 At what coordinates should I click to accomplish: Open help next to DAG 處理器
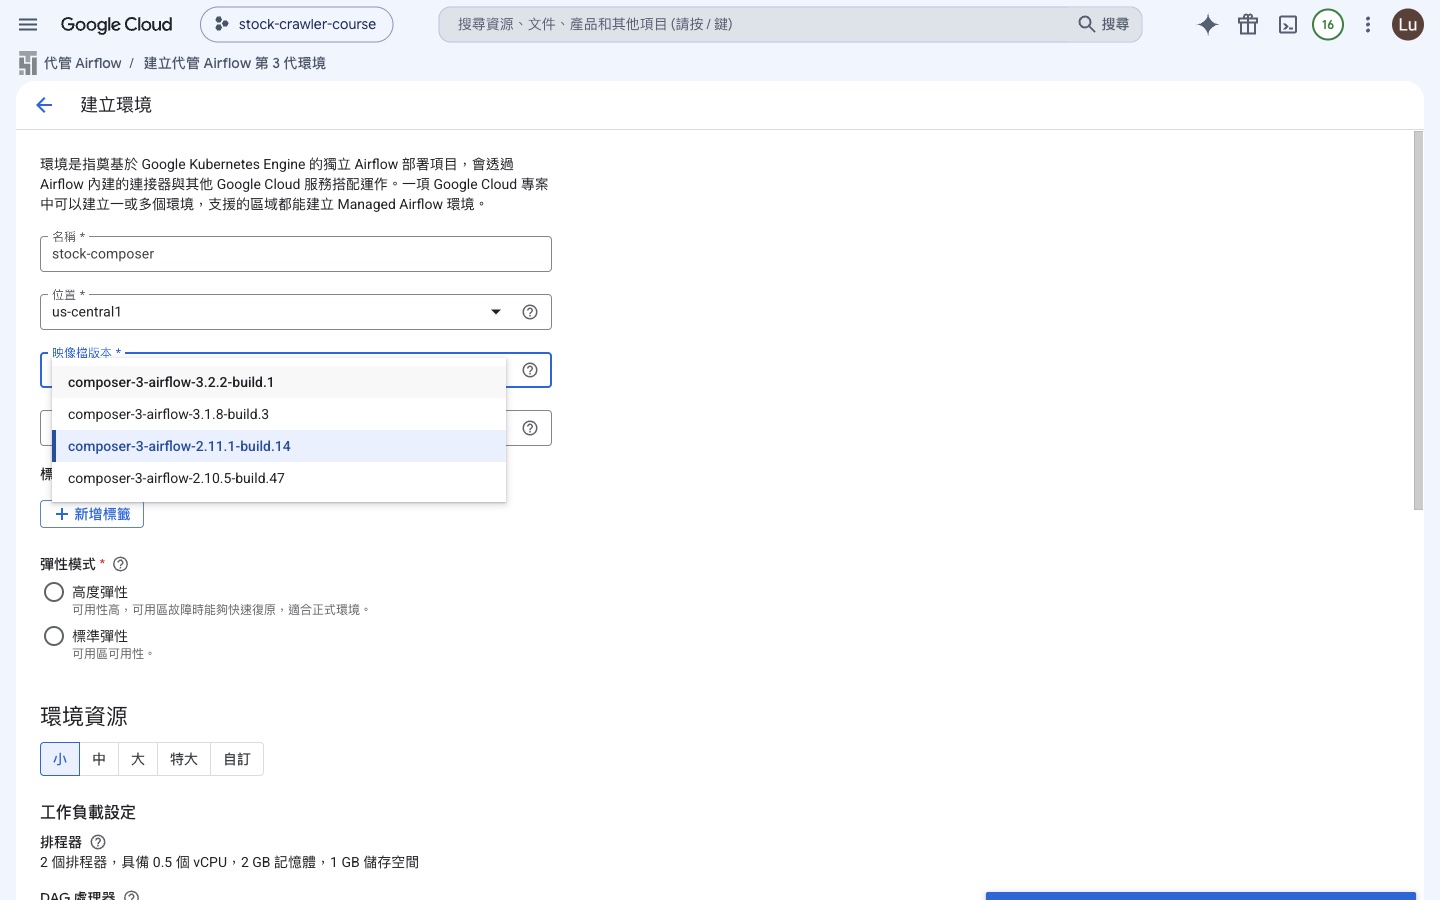coord(131,897)
